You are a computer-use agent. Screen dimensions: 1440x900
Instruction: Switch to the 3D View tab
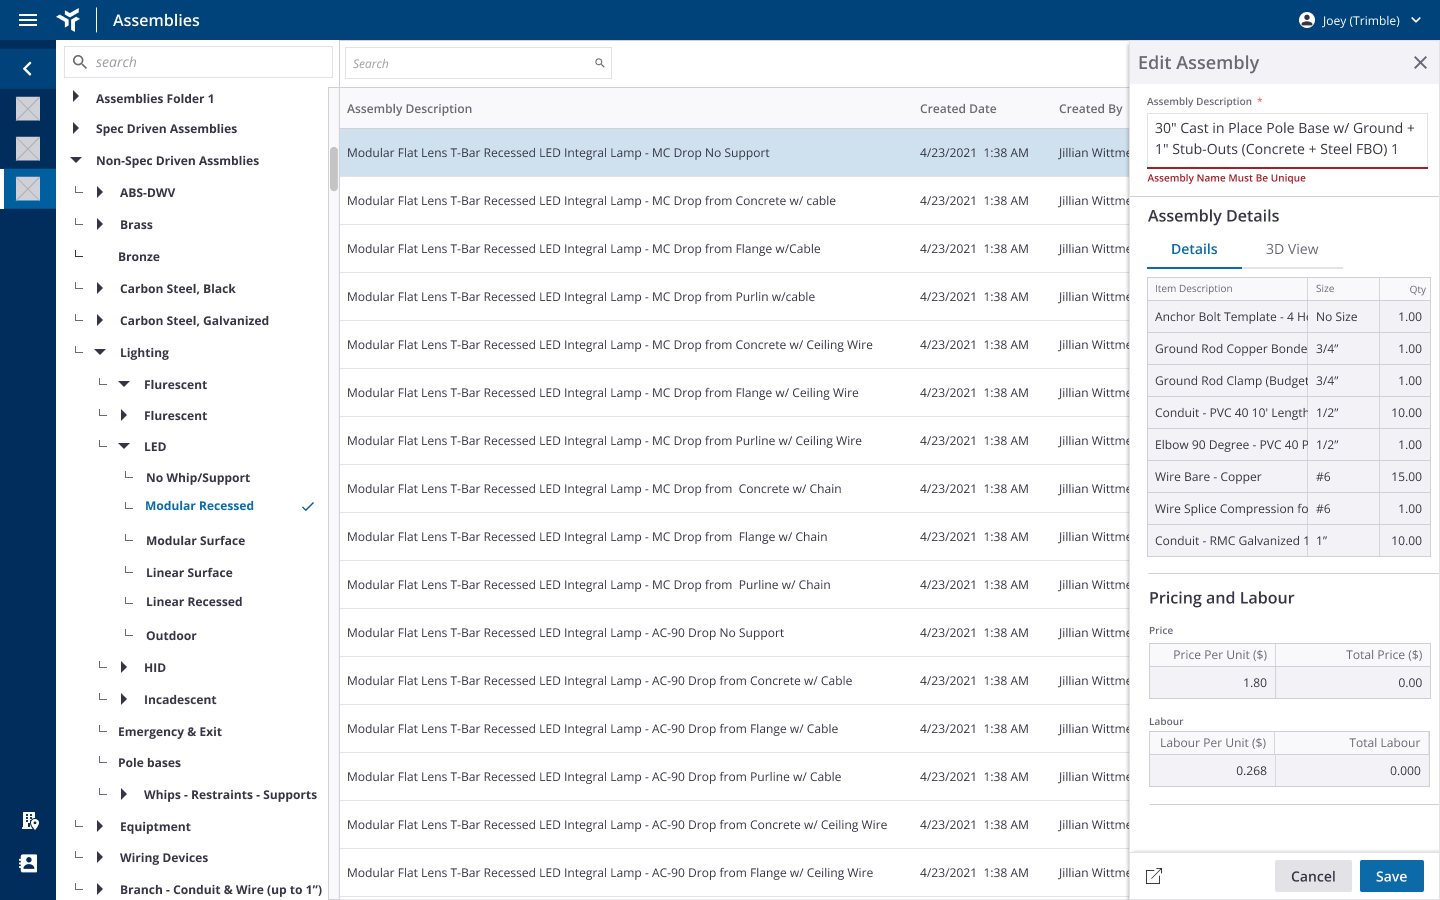point(1291,249)
